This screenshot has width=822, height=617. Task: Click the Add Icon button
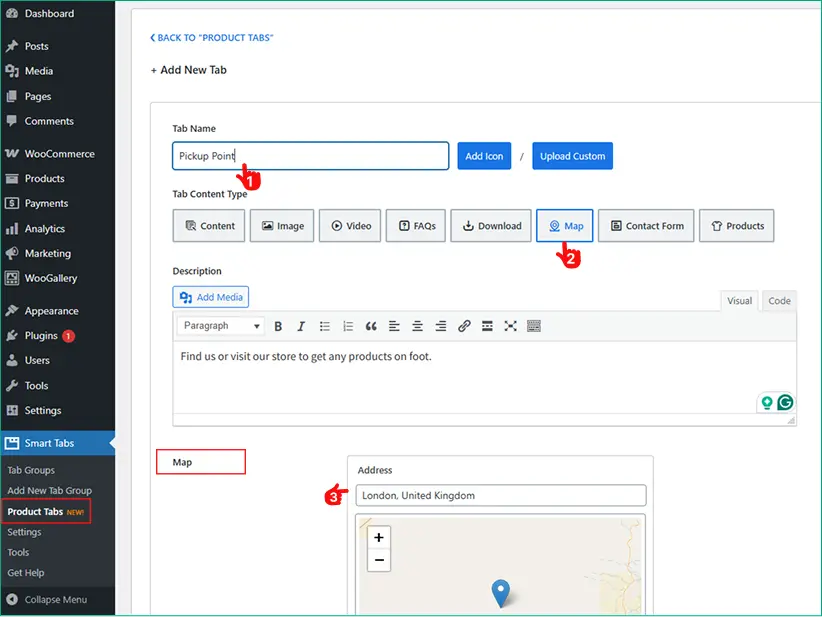[x=485, y=156]
